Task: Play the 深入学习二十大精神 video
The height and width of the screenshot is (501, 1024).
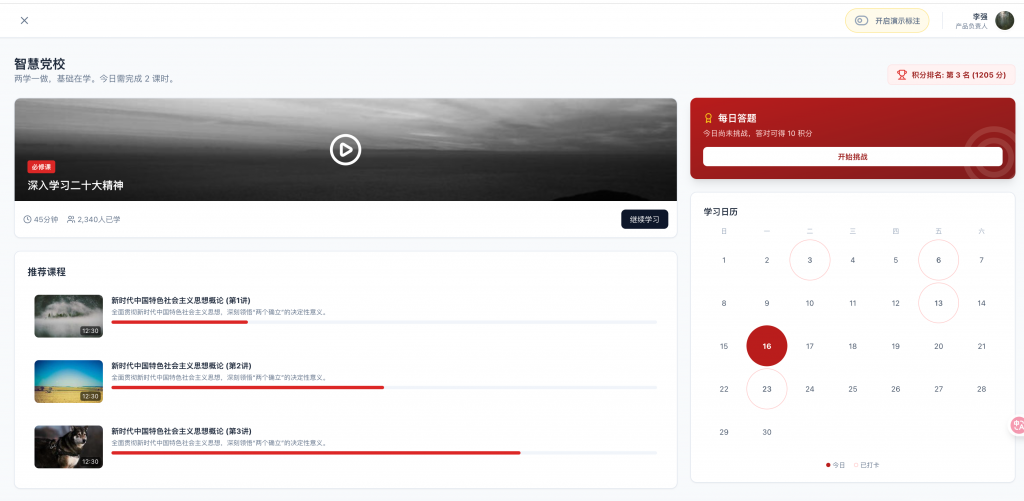Action: tap(345, 150)
